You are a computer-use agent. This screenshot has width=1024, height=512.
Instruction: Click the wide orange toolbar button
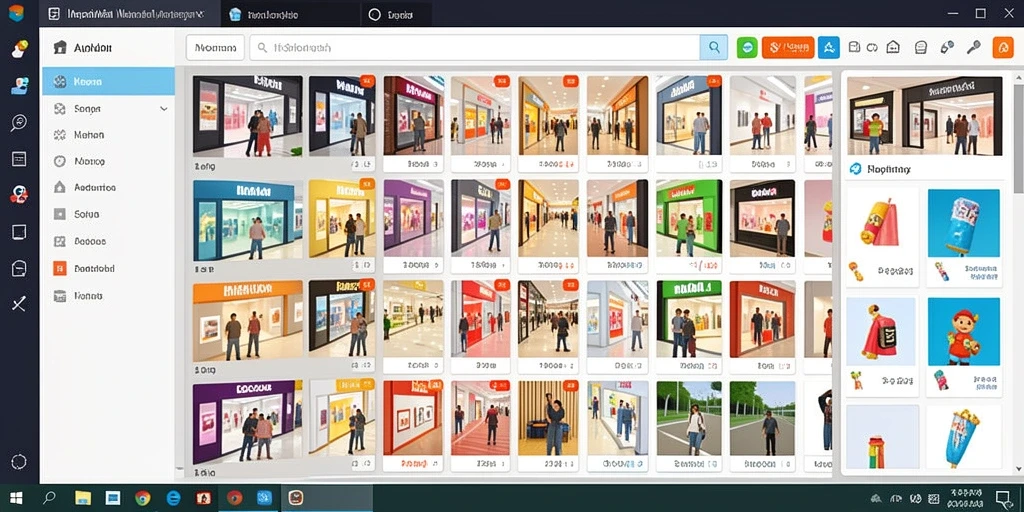click(788, 47)
